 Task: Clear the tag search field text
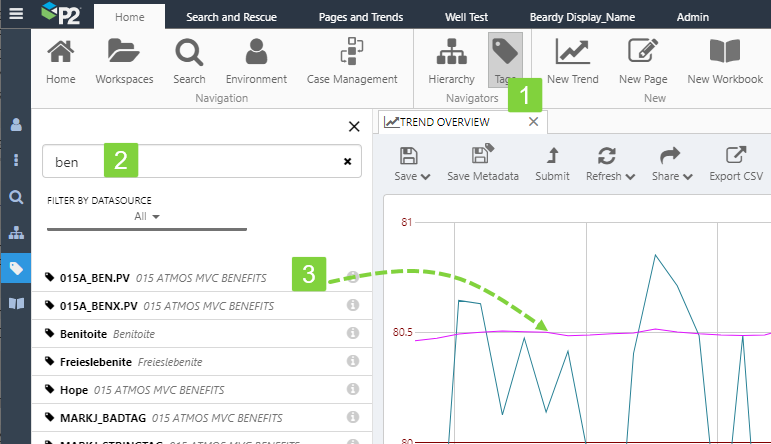pyautogui.click(x=347, y=161)
